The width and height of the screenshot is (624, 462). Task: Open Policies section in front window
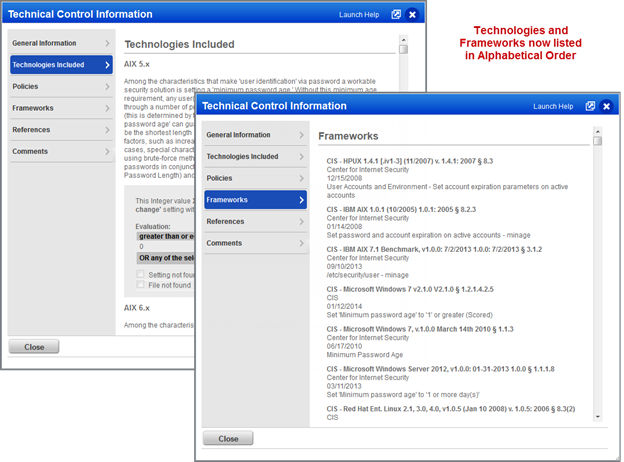tap(255, 178)
